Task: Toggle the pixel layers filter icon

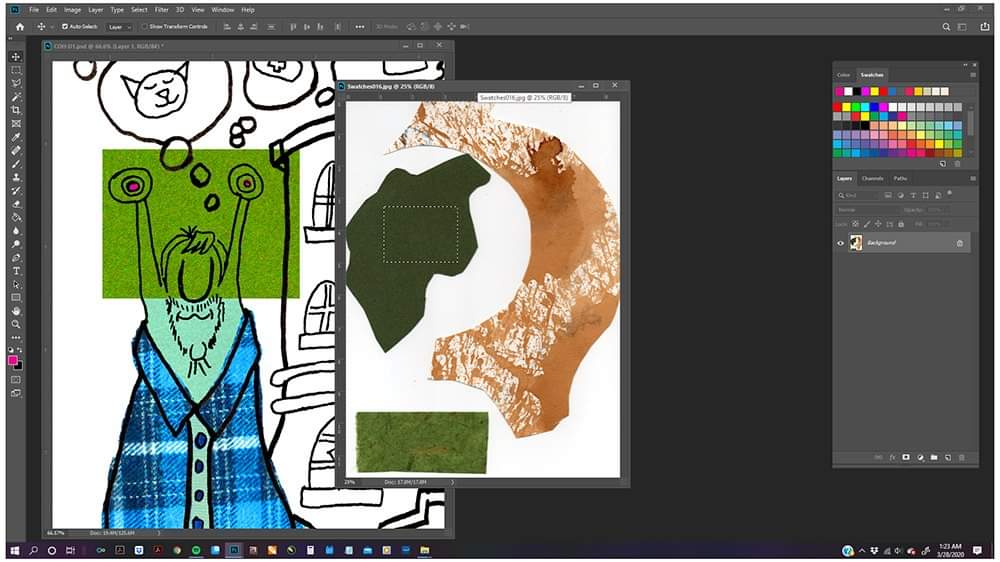Action: 888,195
